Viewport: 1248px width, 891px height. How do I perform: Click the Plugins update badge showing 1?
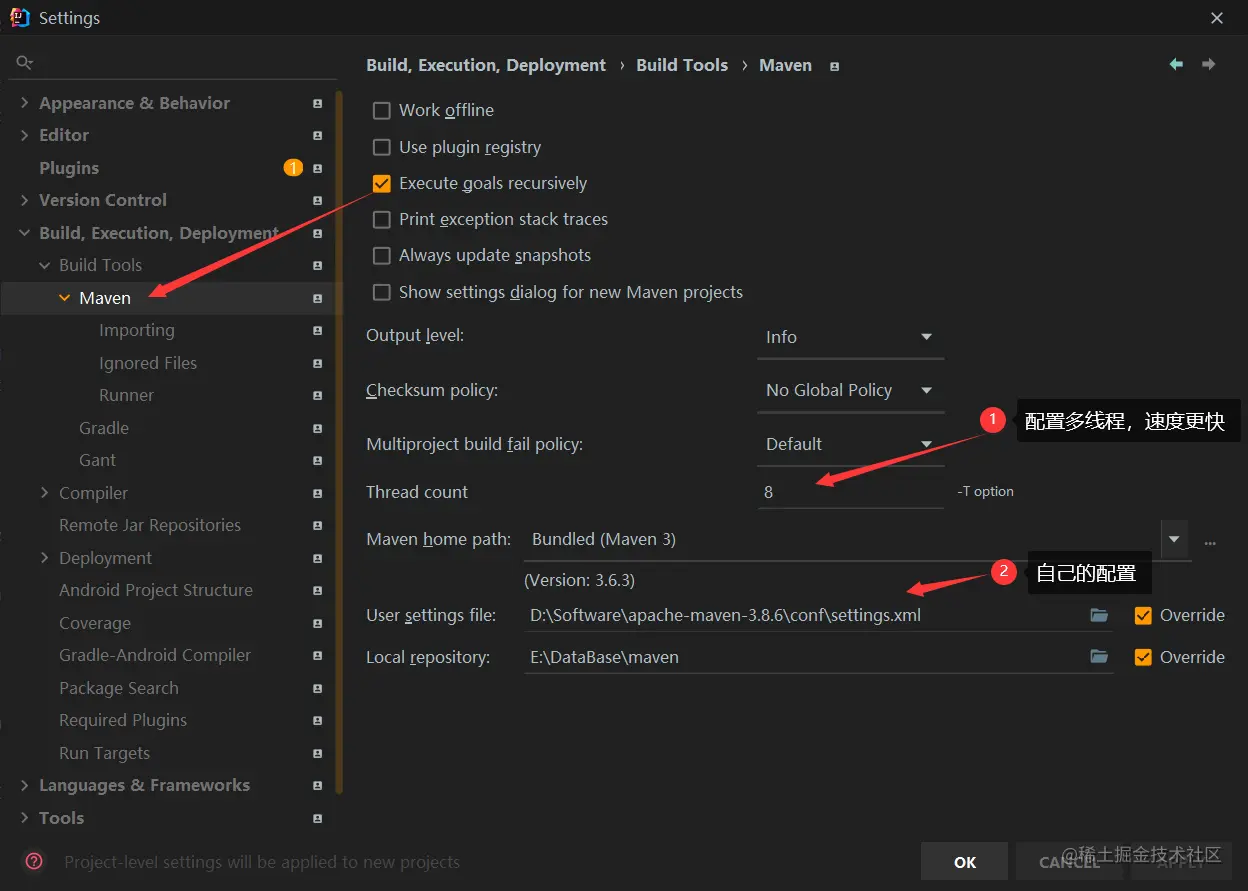coord(293,168)
